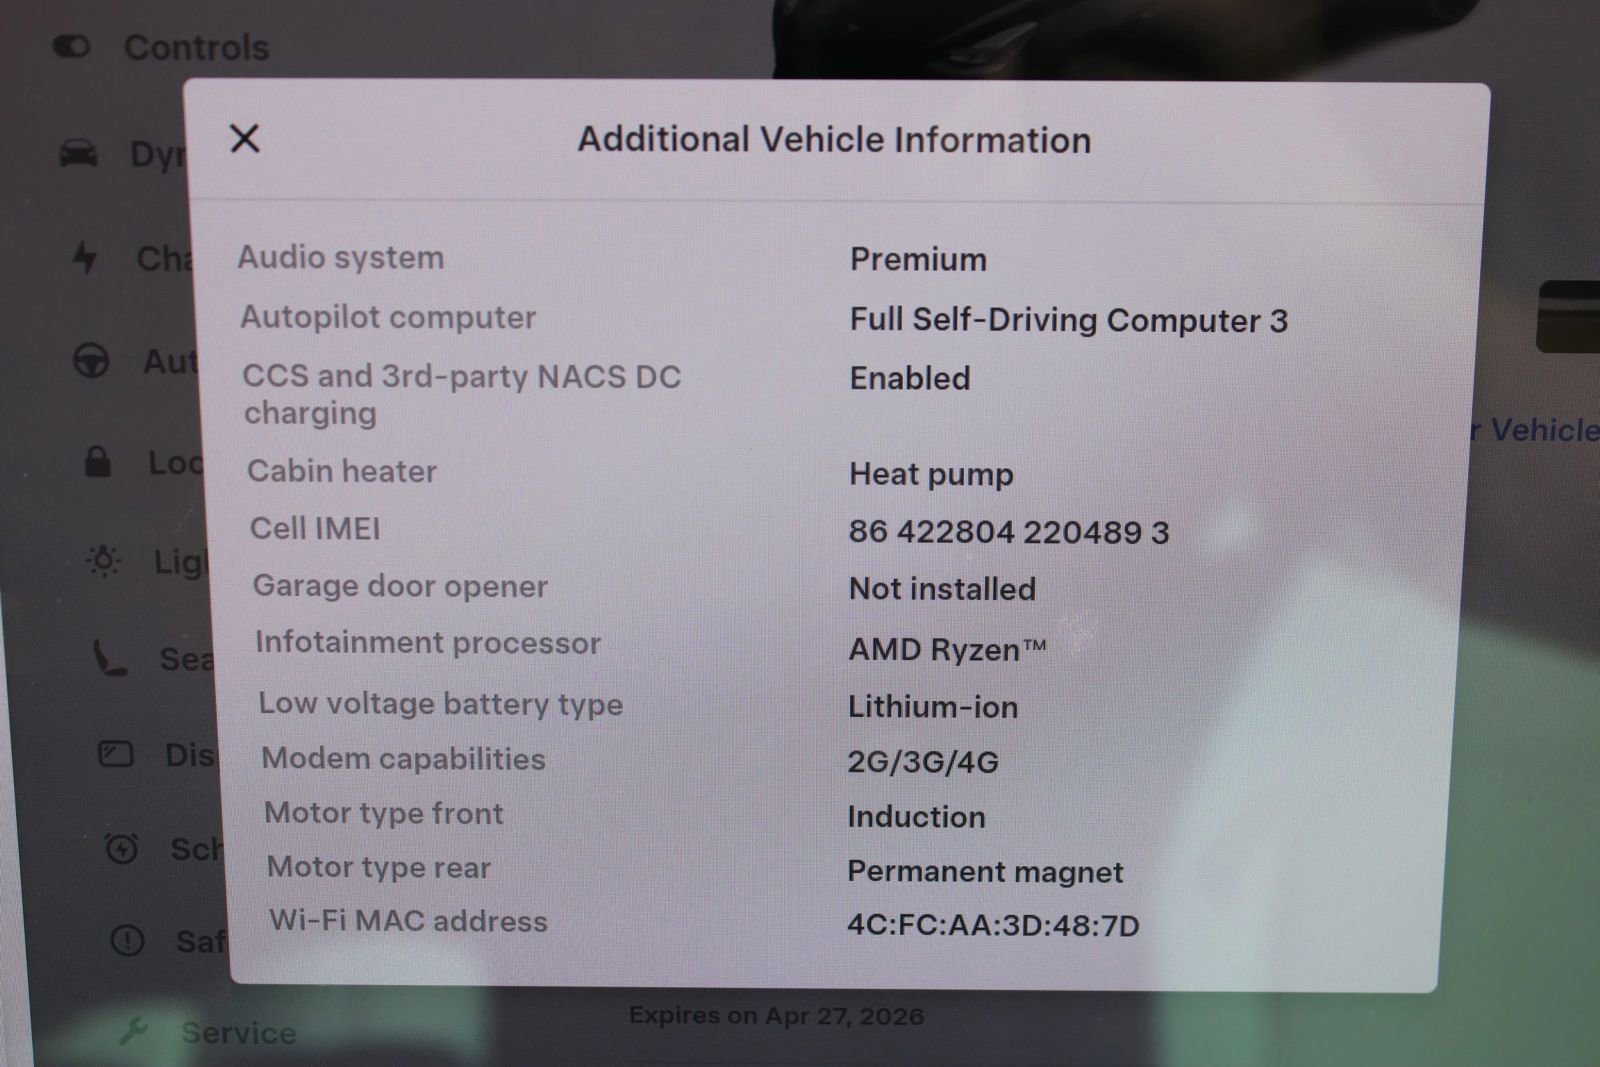Click the Display panel icon
Image resolution: width=1600 pixels, height=1067 pixels.
(x=113, y=755)
